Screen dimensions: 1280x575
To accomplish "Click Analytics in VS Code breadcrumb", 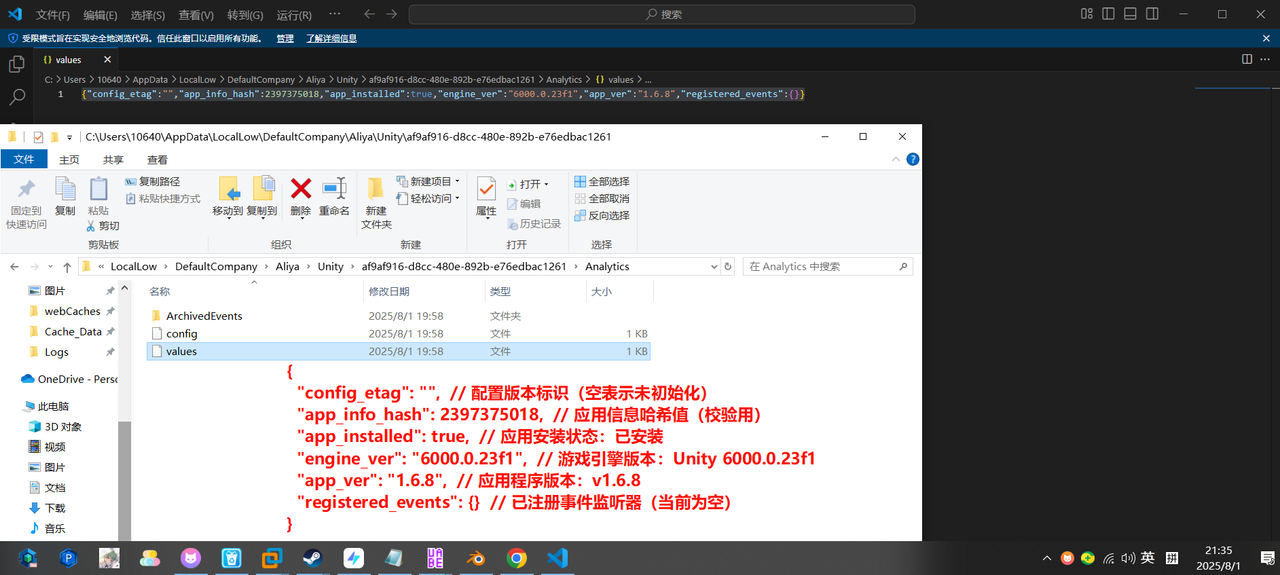I will click(564, 79).
